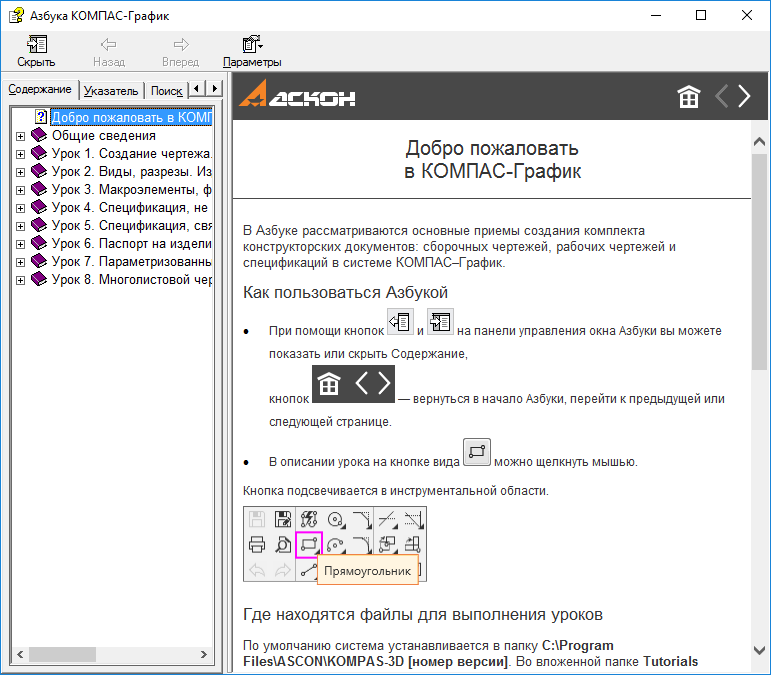Go to next page with right chevron
The width and height of the screenshot is (771, 675).
743,97
